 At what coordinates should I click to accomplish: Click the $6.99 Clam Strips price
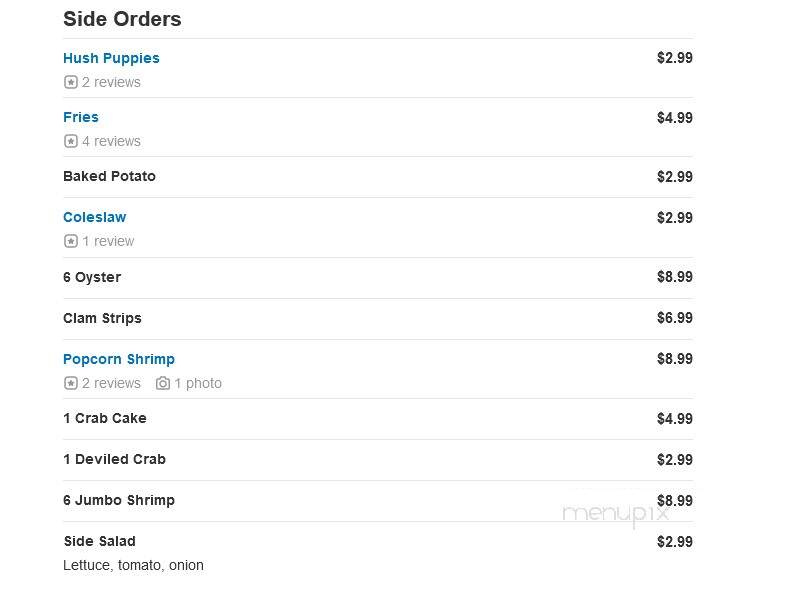pos(675,318)
